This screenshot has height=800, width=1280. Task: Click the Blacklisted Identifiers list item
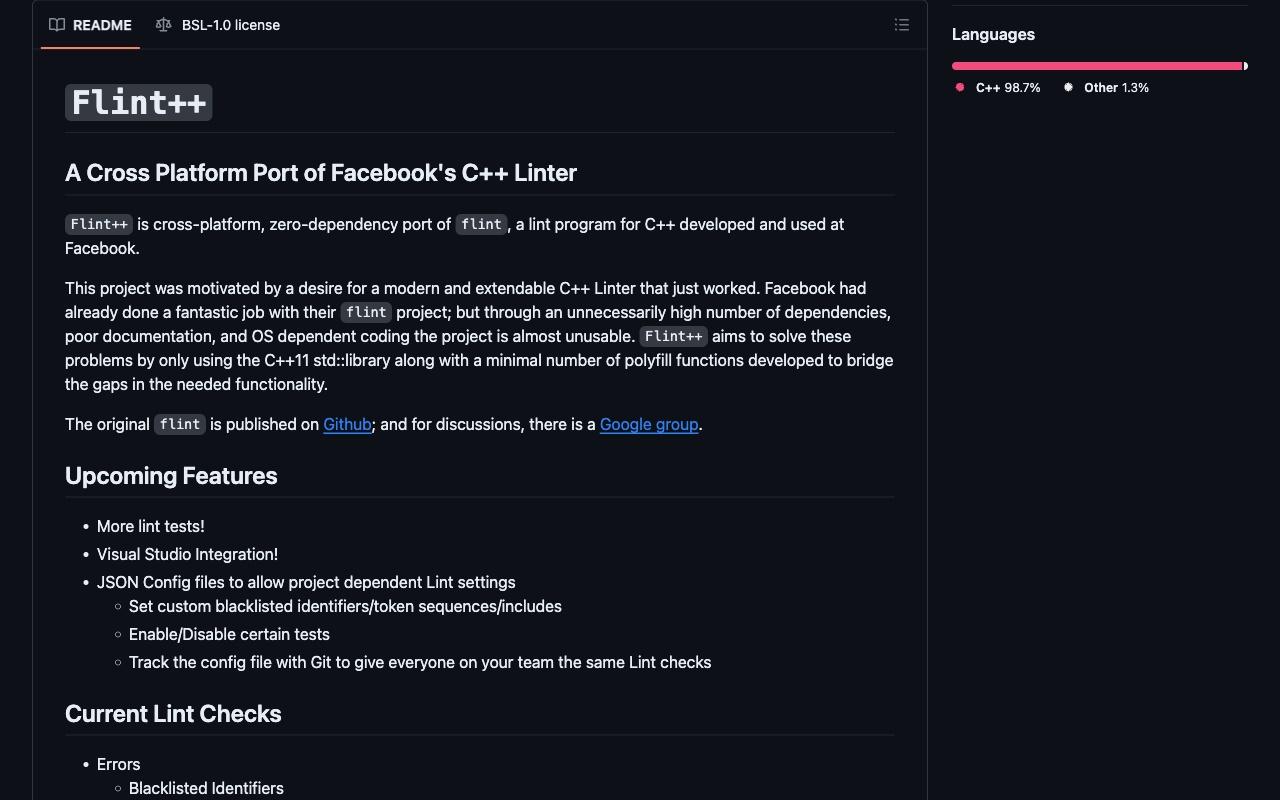(x=206, y=788)
